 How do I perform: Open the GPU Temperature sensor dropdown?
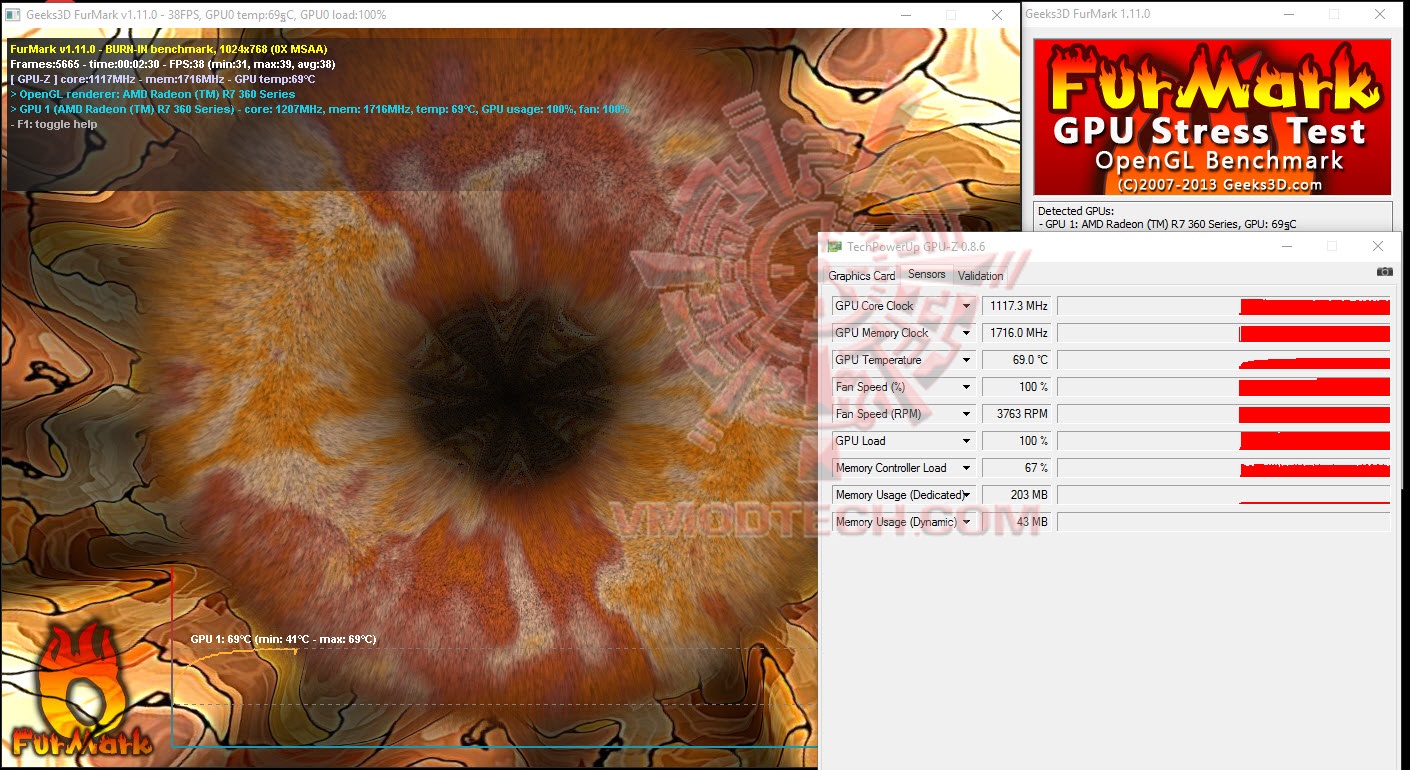click(x=967, y=360)
